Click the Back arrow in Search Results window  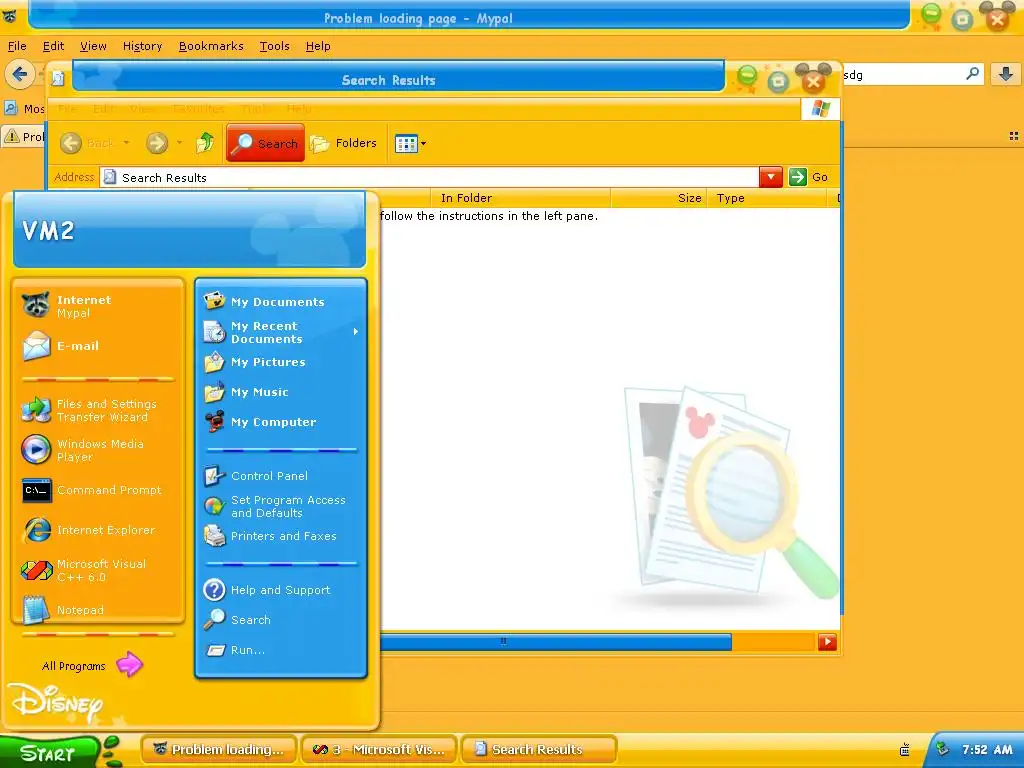[x=71, y=142]
